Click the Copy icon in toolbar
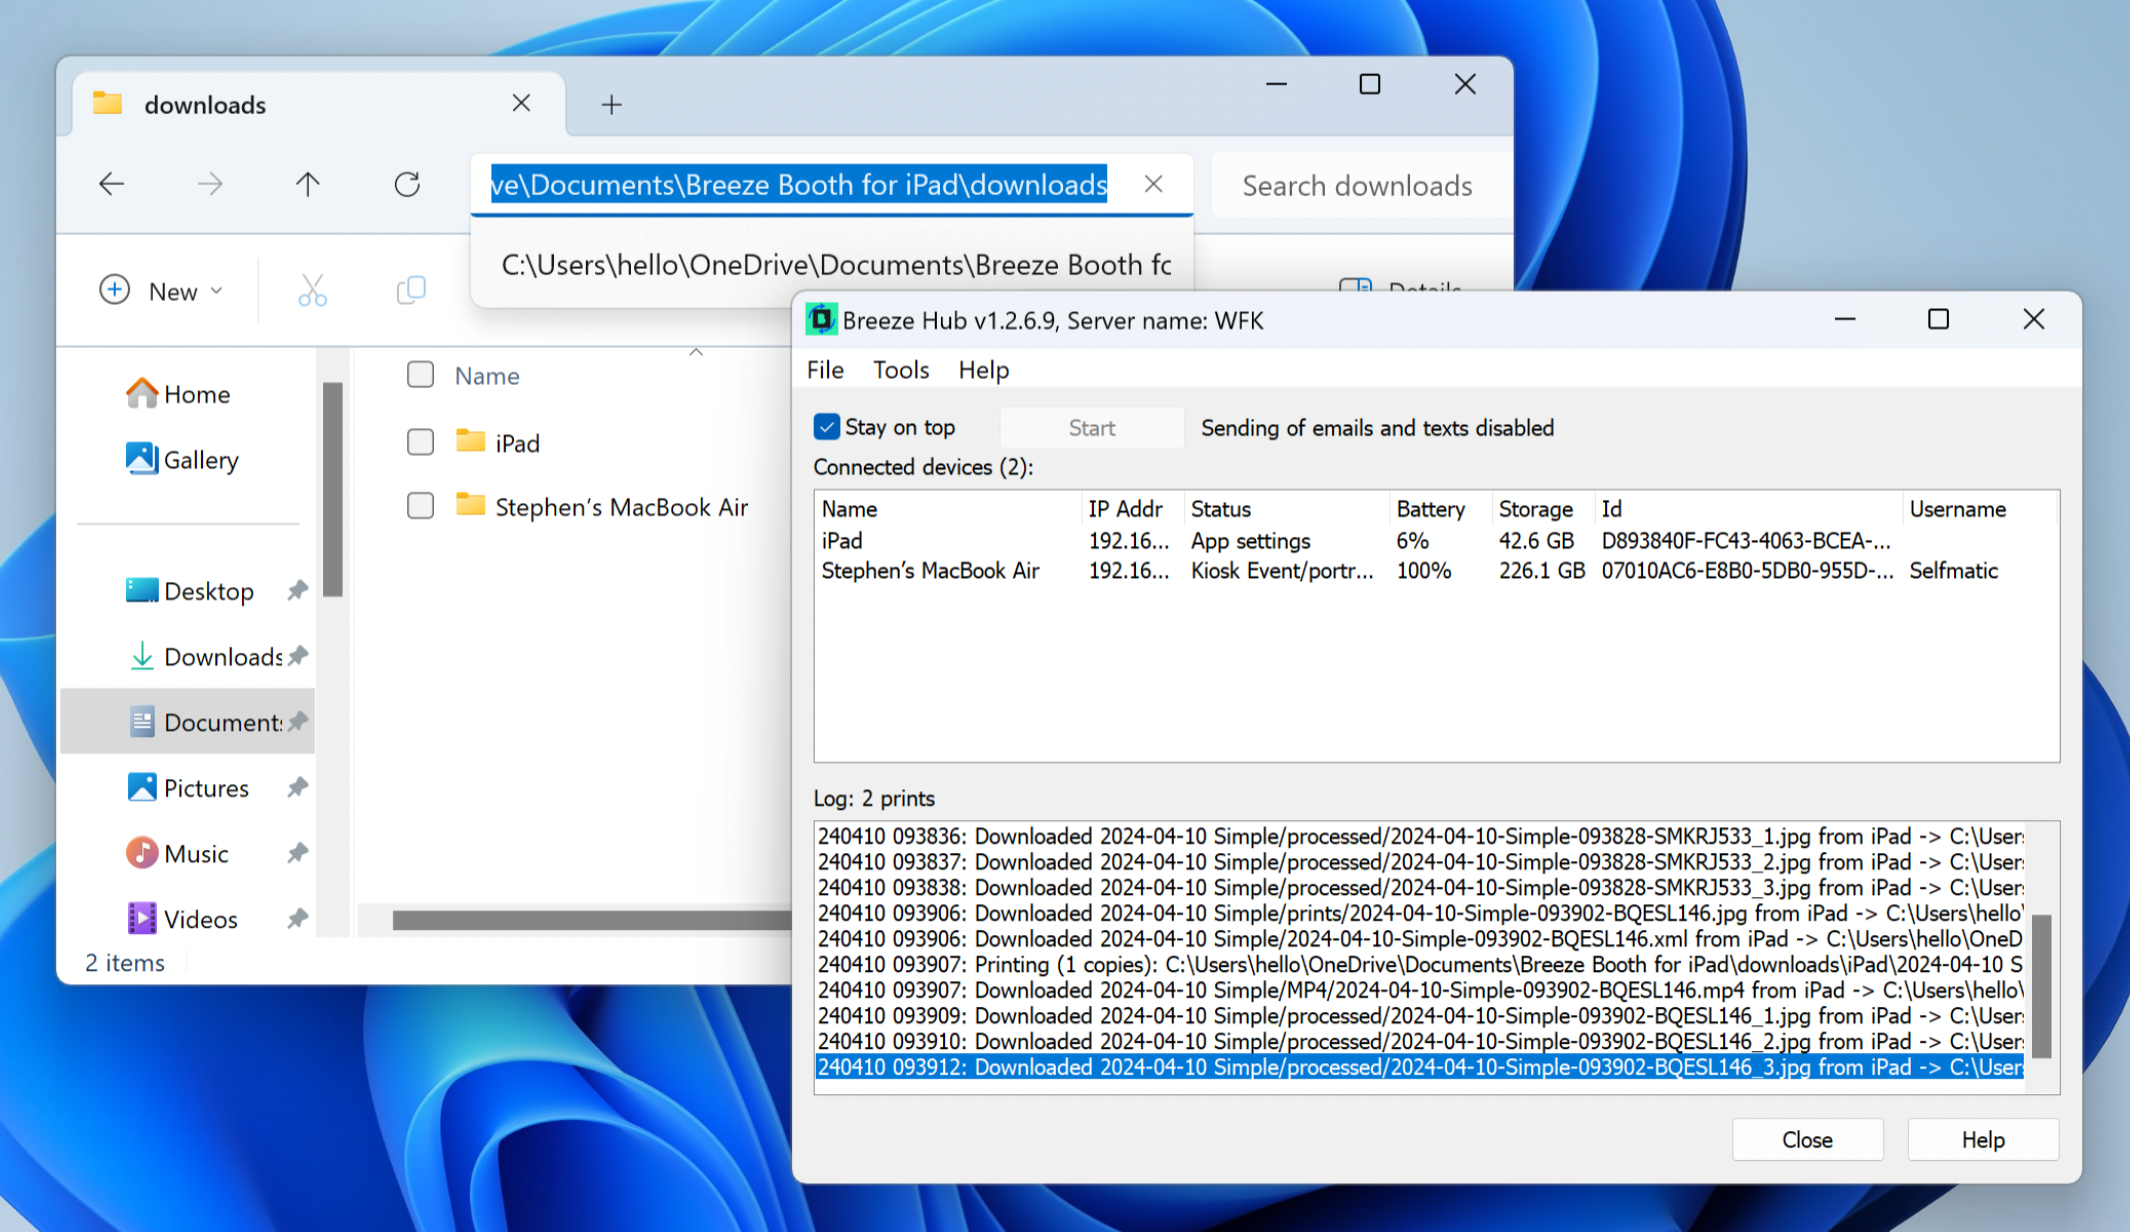Viewport: 2130px width, 1232px height. coord(411,291)
